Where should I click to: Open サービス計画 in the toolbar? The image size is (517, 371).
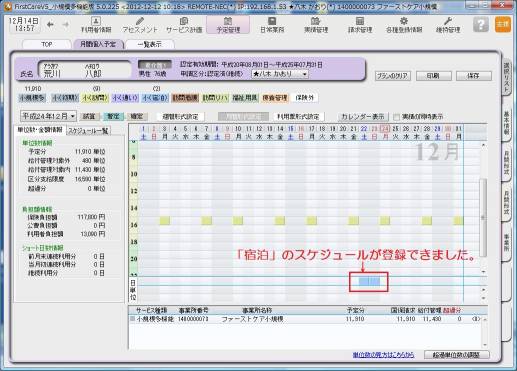(x=184, y=25)
